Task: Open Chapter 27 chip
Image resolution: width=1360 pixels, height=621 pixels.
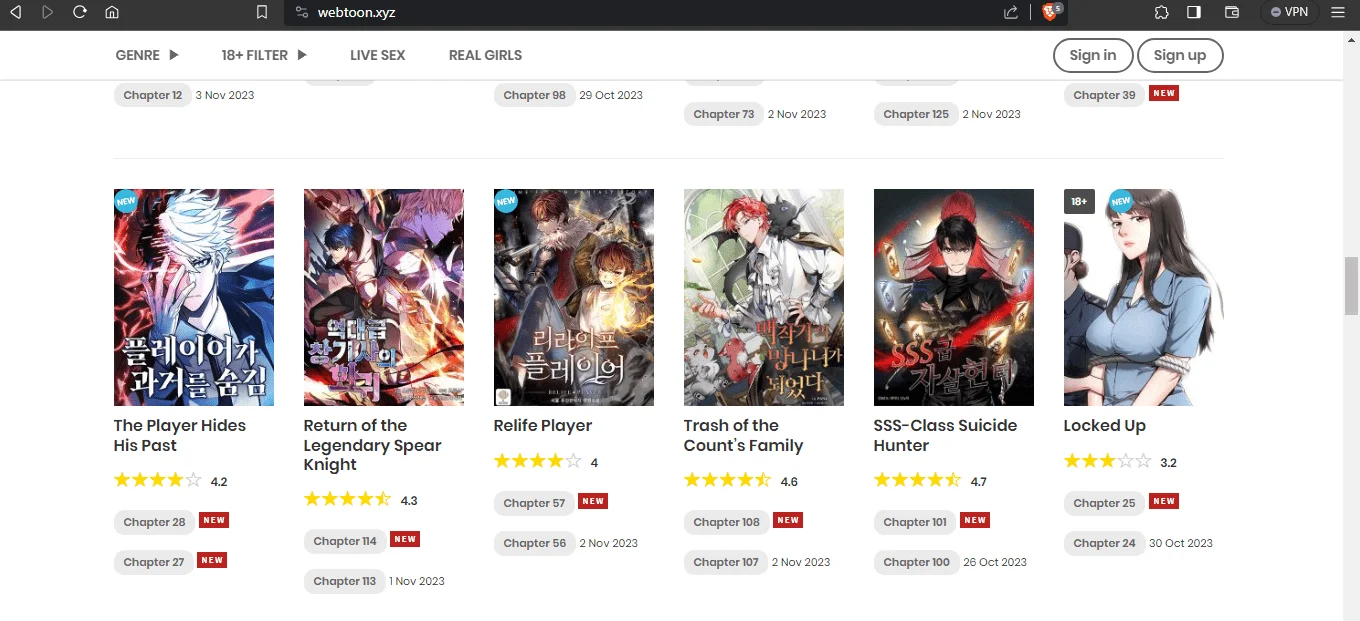Action: [154, 562]
